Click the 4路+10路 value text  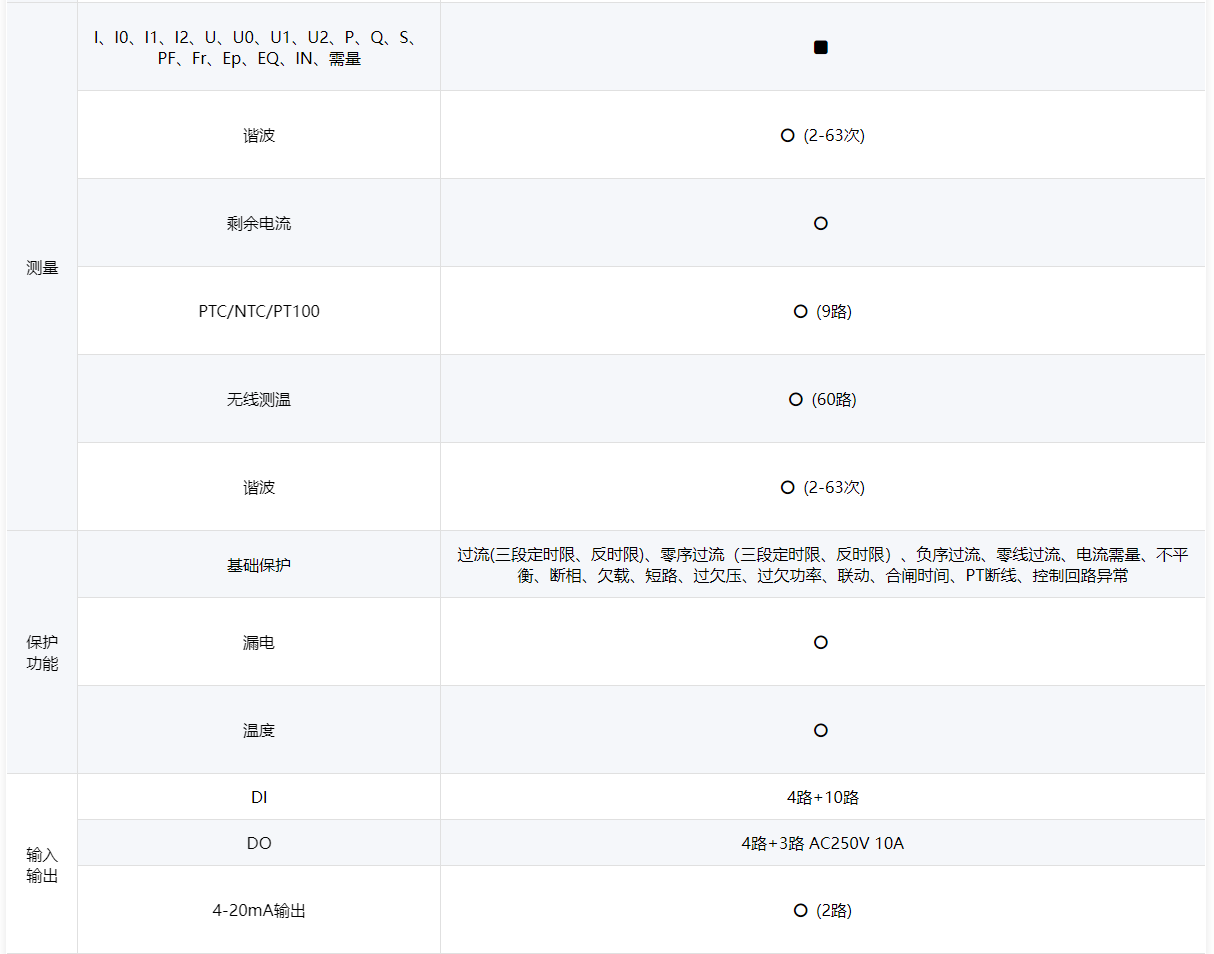coord(823,798)
